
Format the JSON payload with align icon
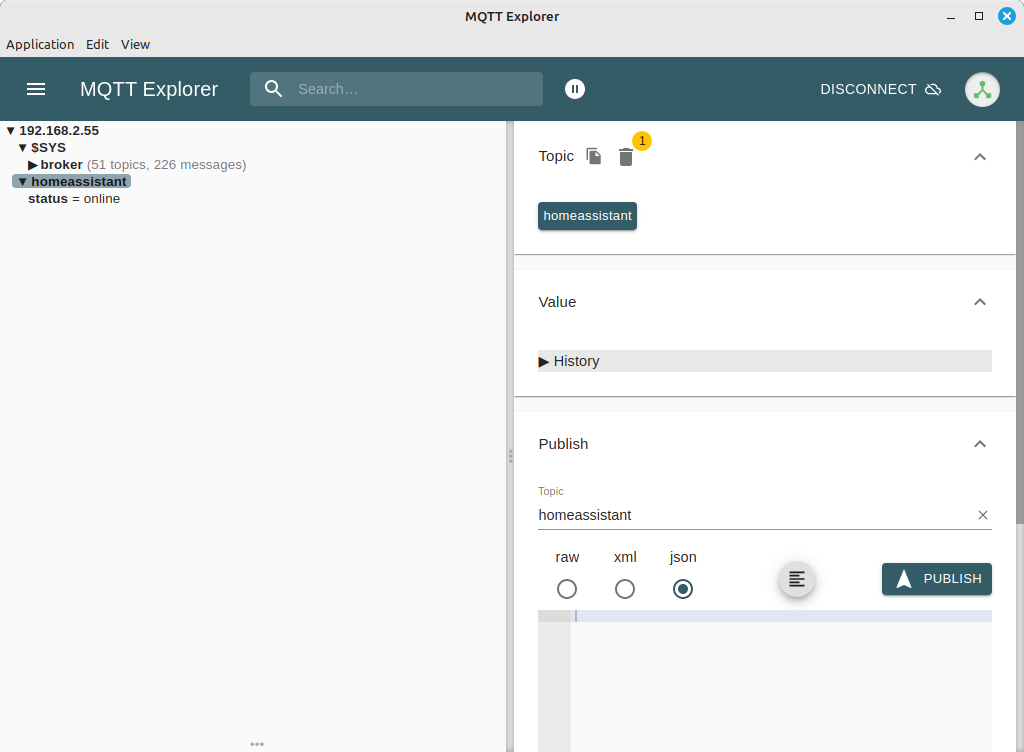pyautogui.click(x=797, y=579)
